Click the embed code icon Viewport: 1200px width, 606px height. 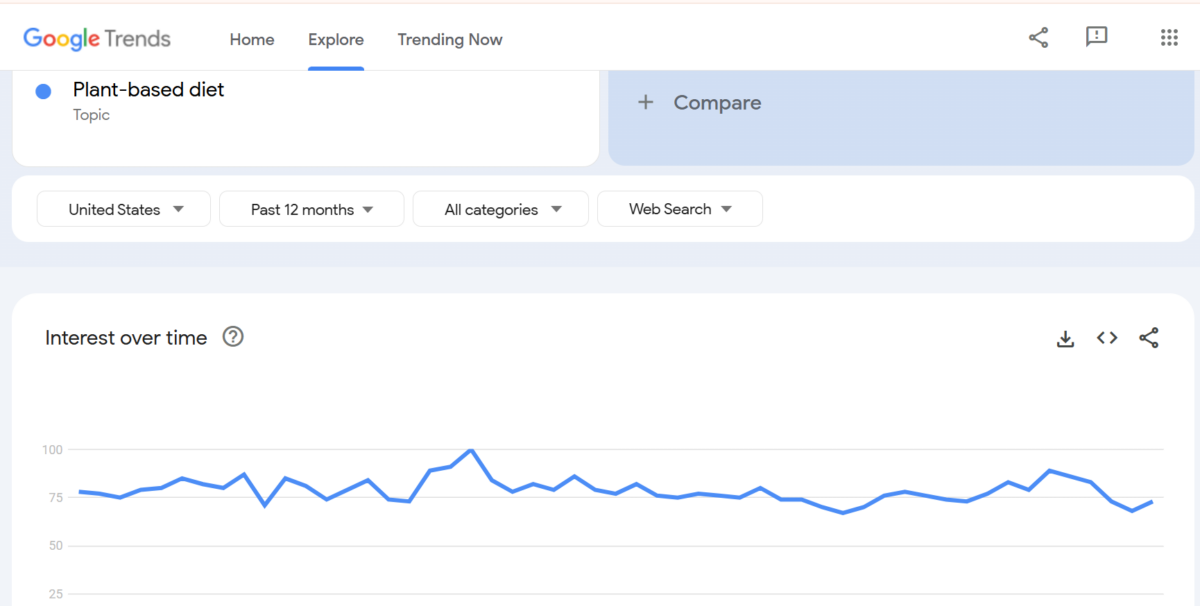click(x=1107, y=338)
